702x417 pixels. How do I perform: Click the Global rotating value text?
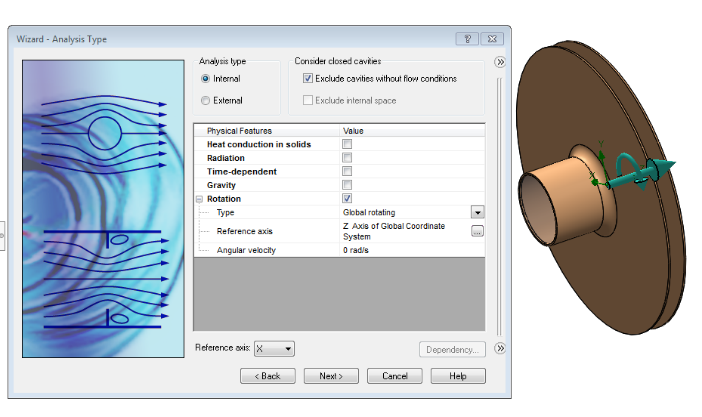click(369, 212)
